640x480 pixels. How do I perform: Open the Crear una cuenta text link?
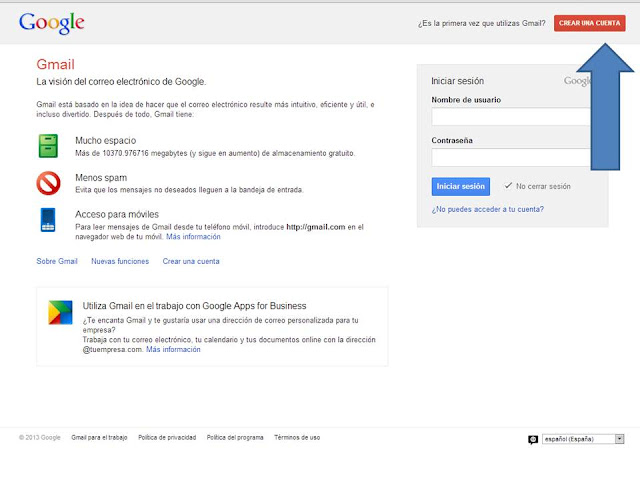coord(191,261)
